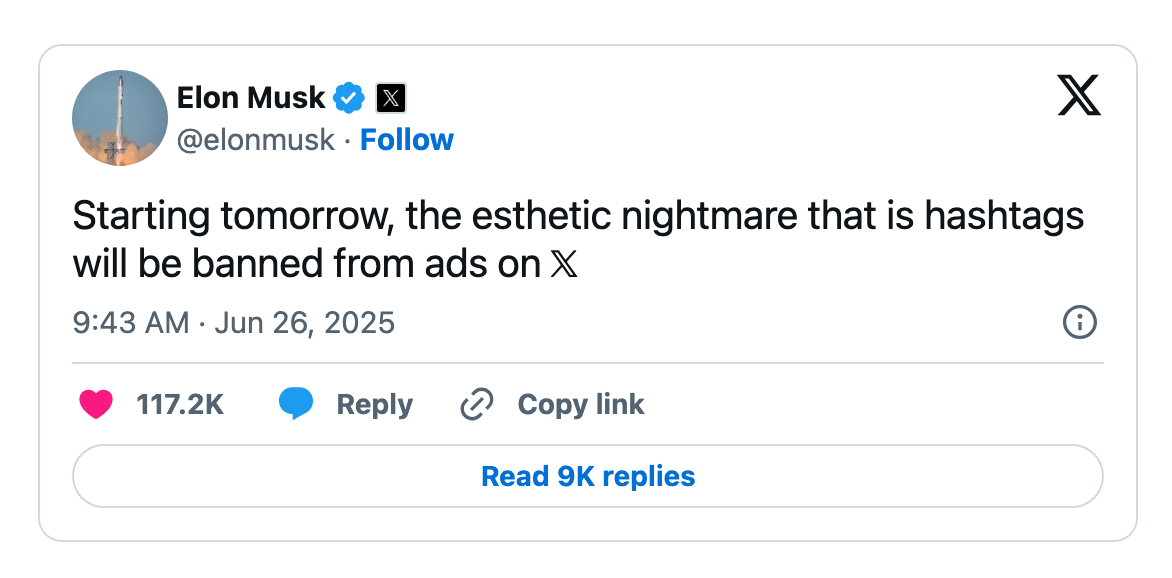Screen dimensions: 1172x578
Task: Click the 9:43 AM time in timestamp
Action: point(130,323)
